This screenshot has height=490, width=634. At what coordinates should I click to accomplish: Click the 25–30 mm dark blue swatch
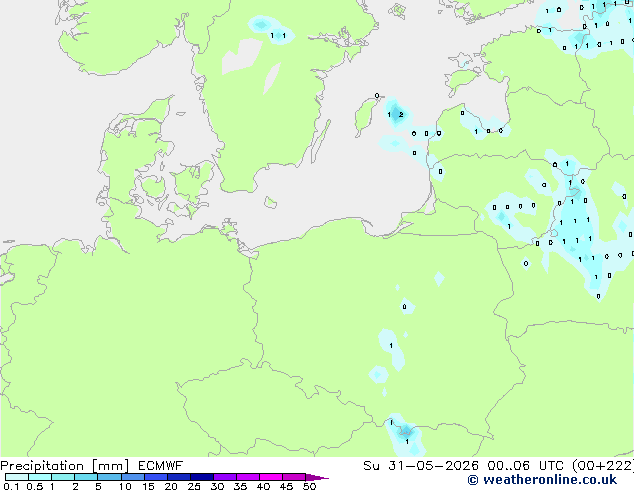click(201, 477)
